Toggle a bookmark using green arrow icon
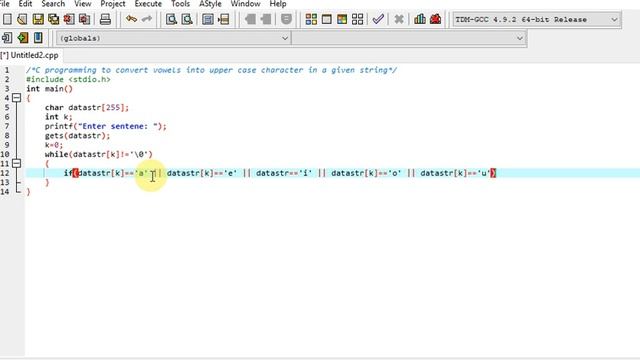Viewport: 640px width, 360px height. tap(22, 38)
